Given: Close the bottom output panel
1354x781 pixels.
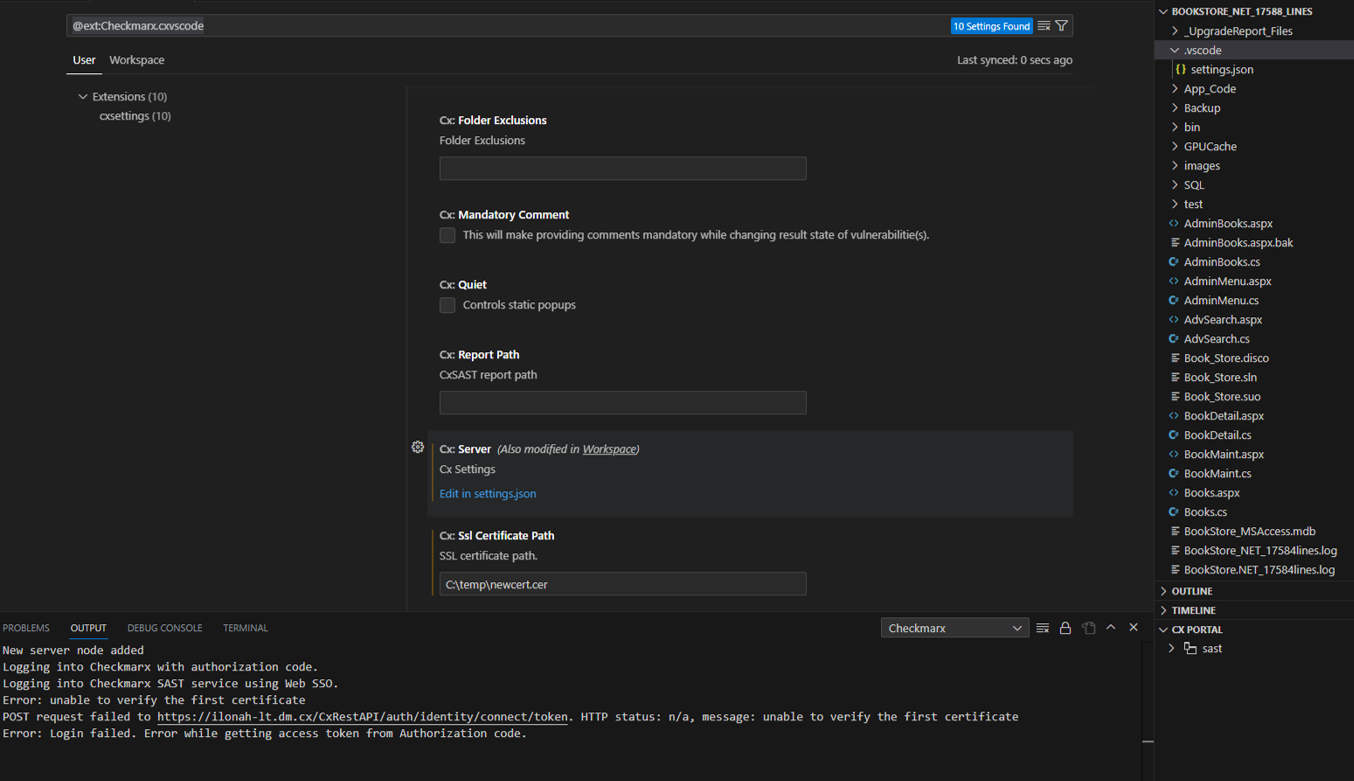Looking at the screenshot, I should click(1133, 628).
